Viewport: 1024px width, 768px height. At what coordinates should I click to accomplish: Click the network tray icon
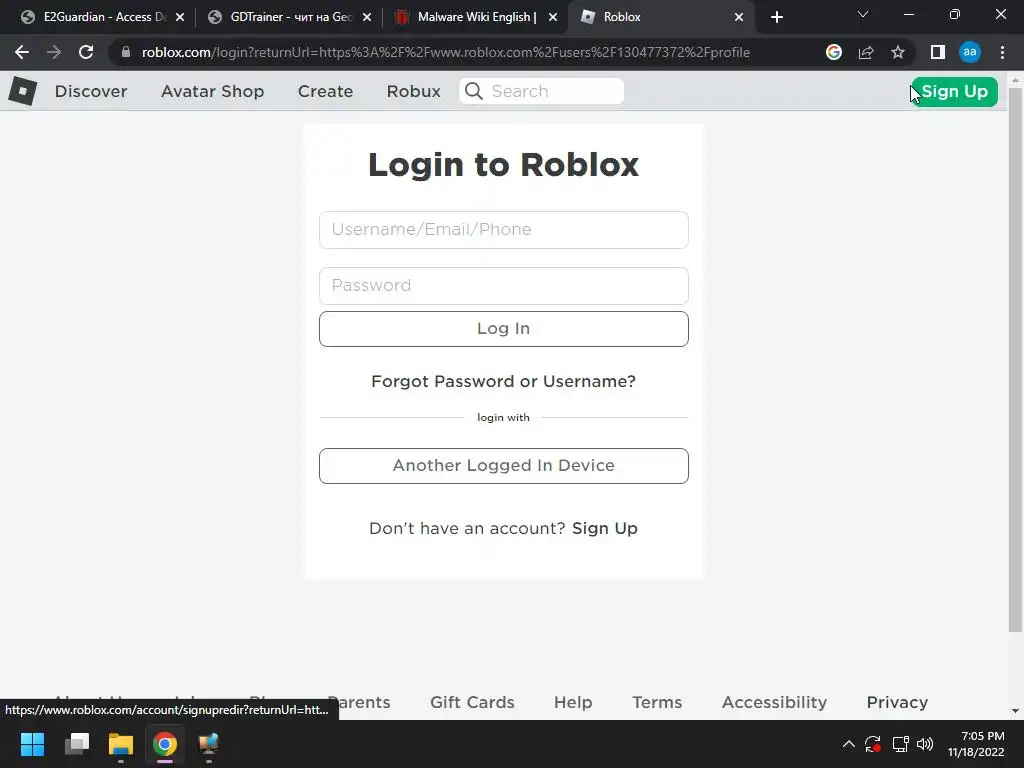point(901,744)
